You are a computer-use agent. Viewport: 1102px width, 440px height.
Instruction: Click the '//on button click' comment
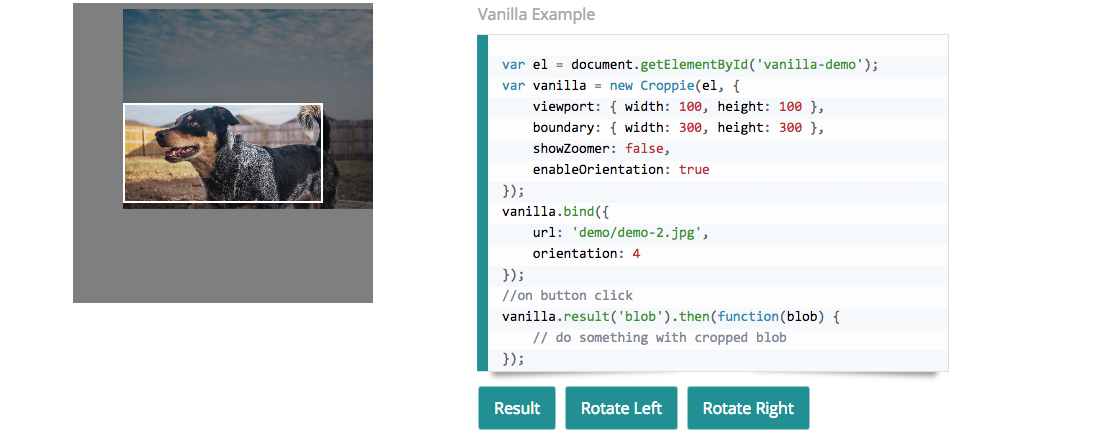pos(567,296)
